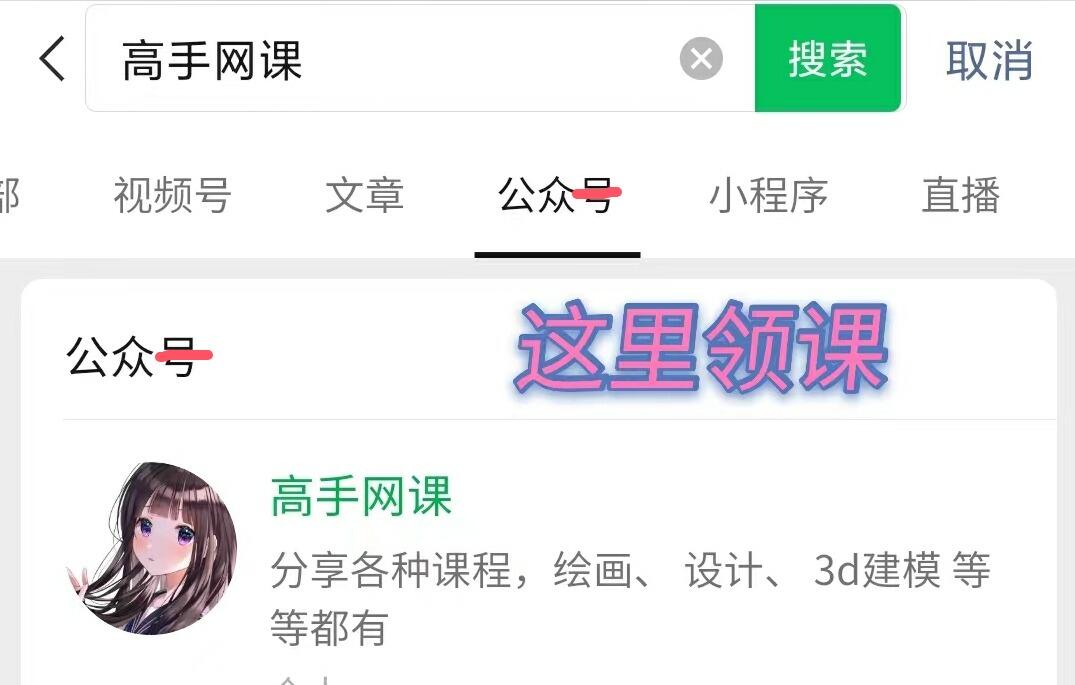Select the 公众号 tab in the filter bar
The width and height of the screenshot is (1075, 685).
pyautogui.click(x=557, y=195)
